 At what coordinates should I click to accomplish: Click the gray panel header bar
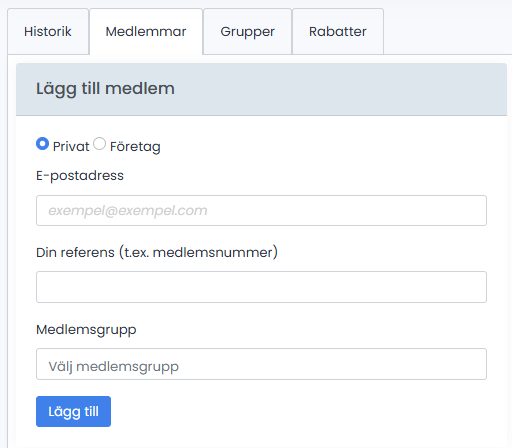pos(261,89)
